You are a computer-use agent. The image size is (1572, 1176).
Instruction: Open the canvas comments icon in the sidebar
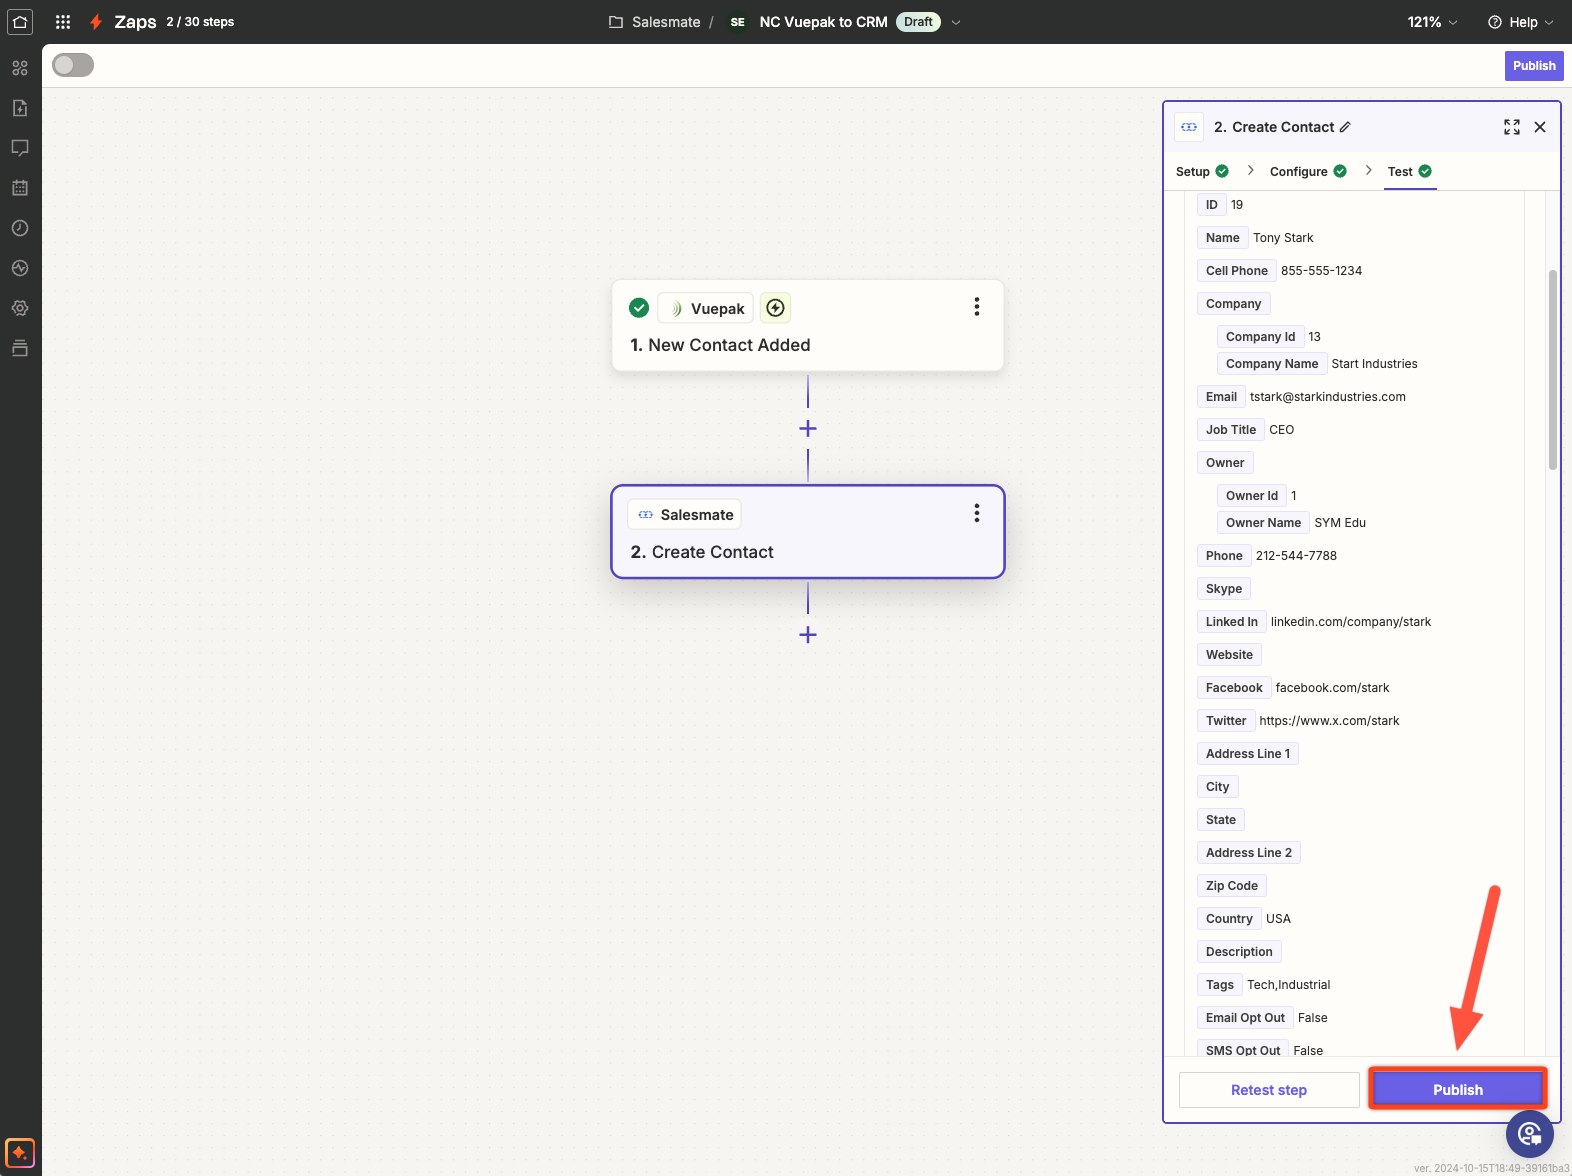pos(20,148)
